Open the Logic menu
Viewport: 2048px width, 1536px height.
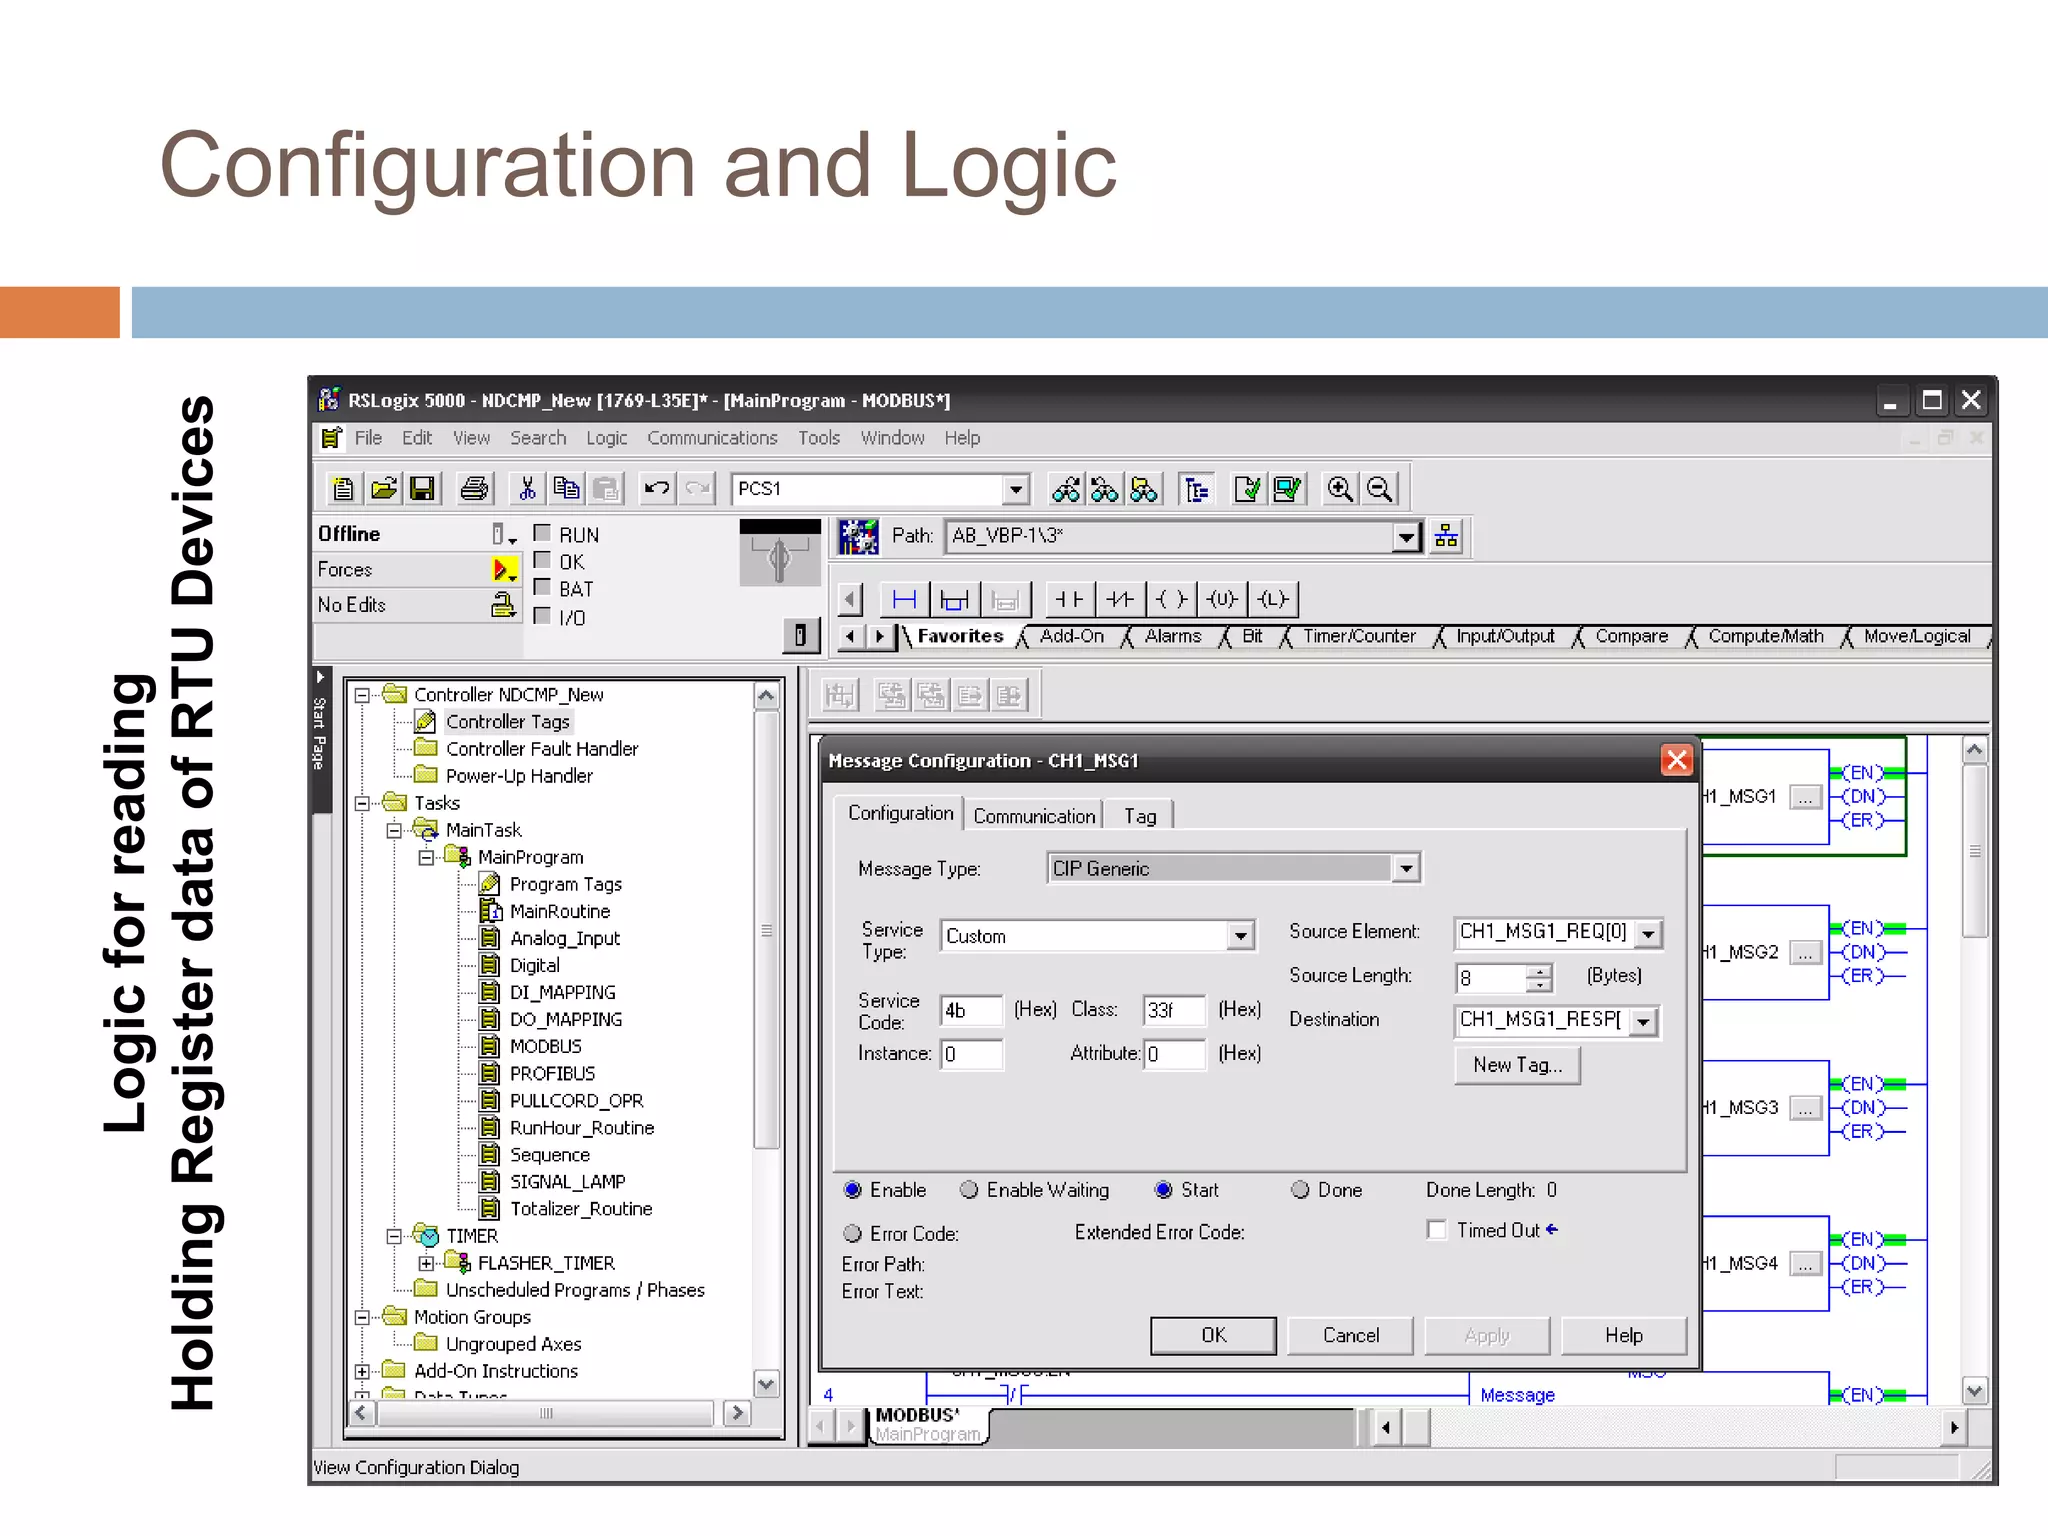(606, 438)
